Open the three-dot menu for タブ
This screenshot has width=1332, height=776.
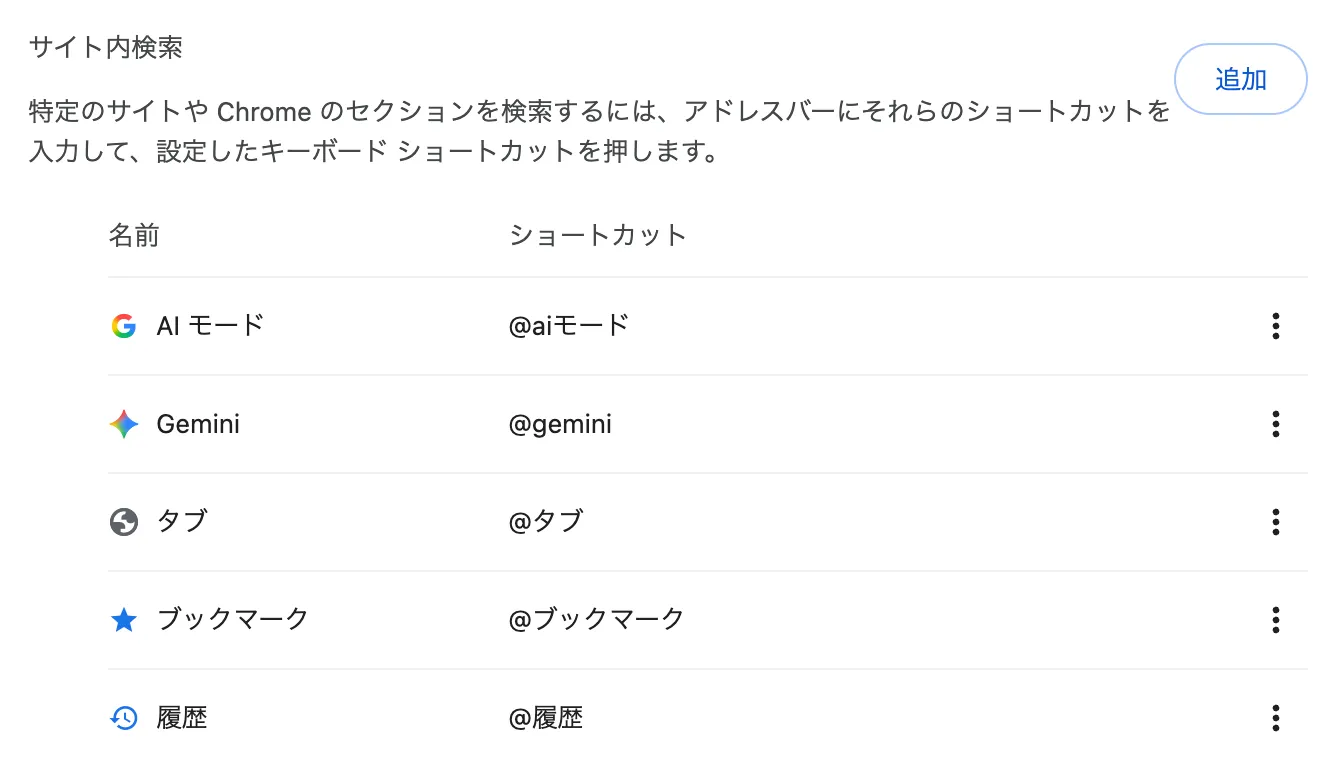point(1275,521)
